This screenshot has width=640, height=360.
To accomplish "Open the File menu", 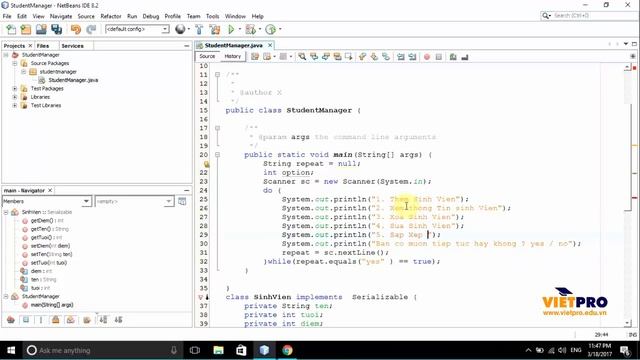I will click(x=7, y=16).
